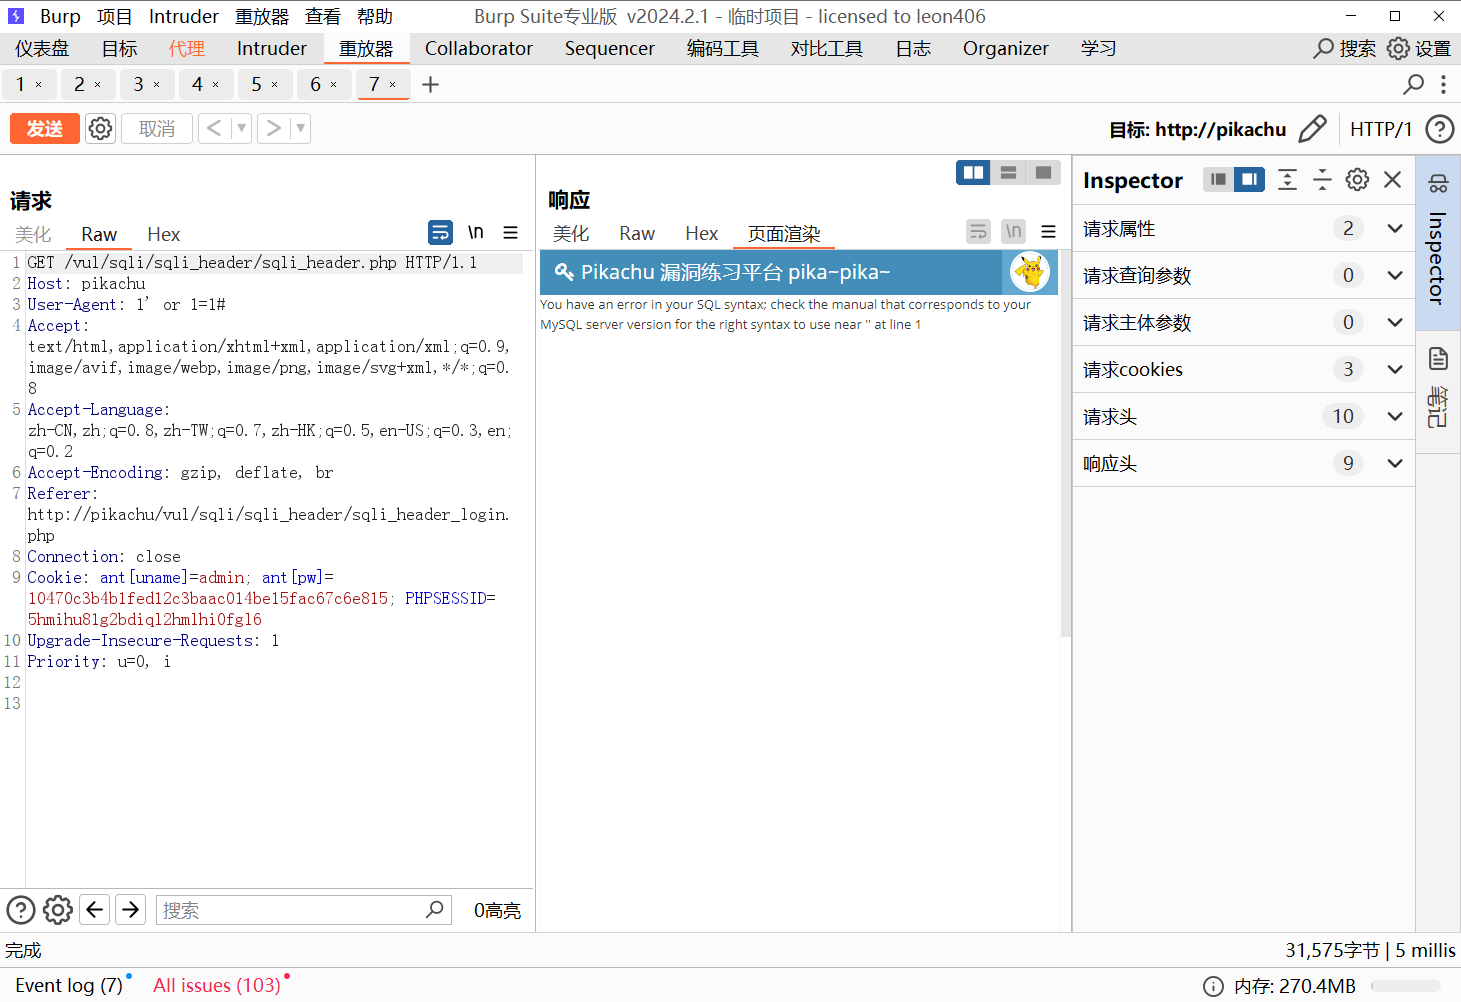
Task: Open Inspector settings gear
Action: pos(1357,179)
